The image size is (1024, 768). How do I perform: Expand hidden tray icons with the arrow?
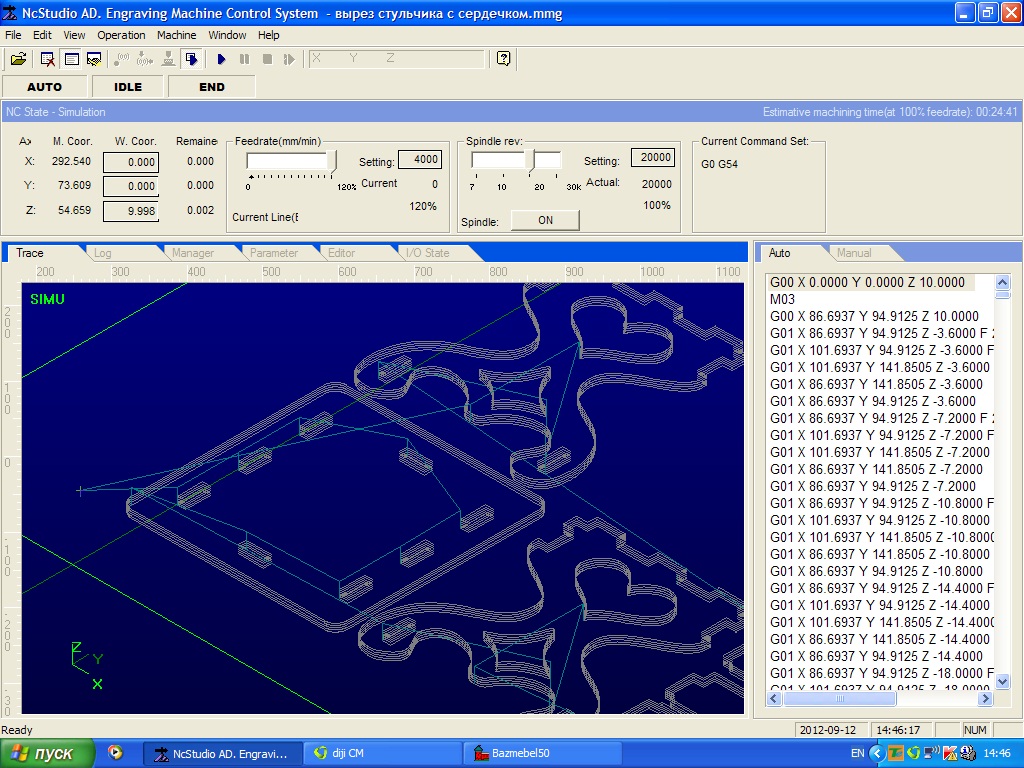coord(876,753)
